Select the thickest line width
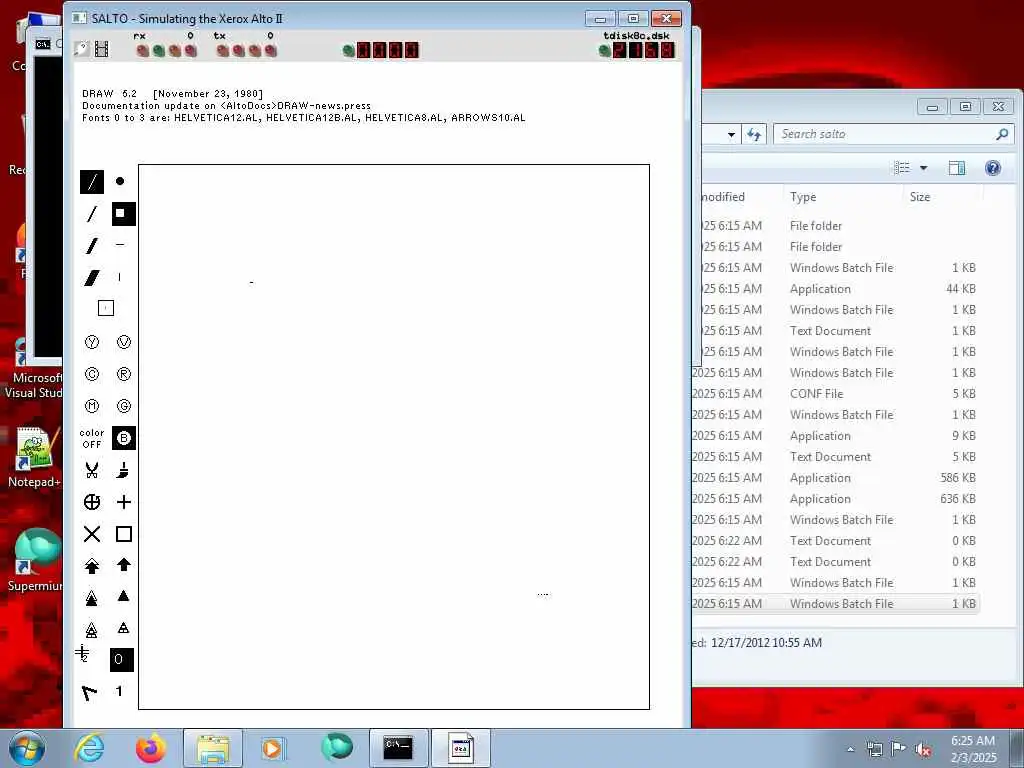This screenshot has height=768, width=1024. click(x=92, y=278)
